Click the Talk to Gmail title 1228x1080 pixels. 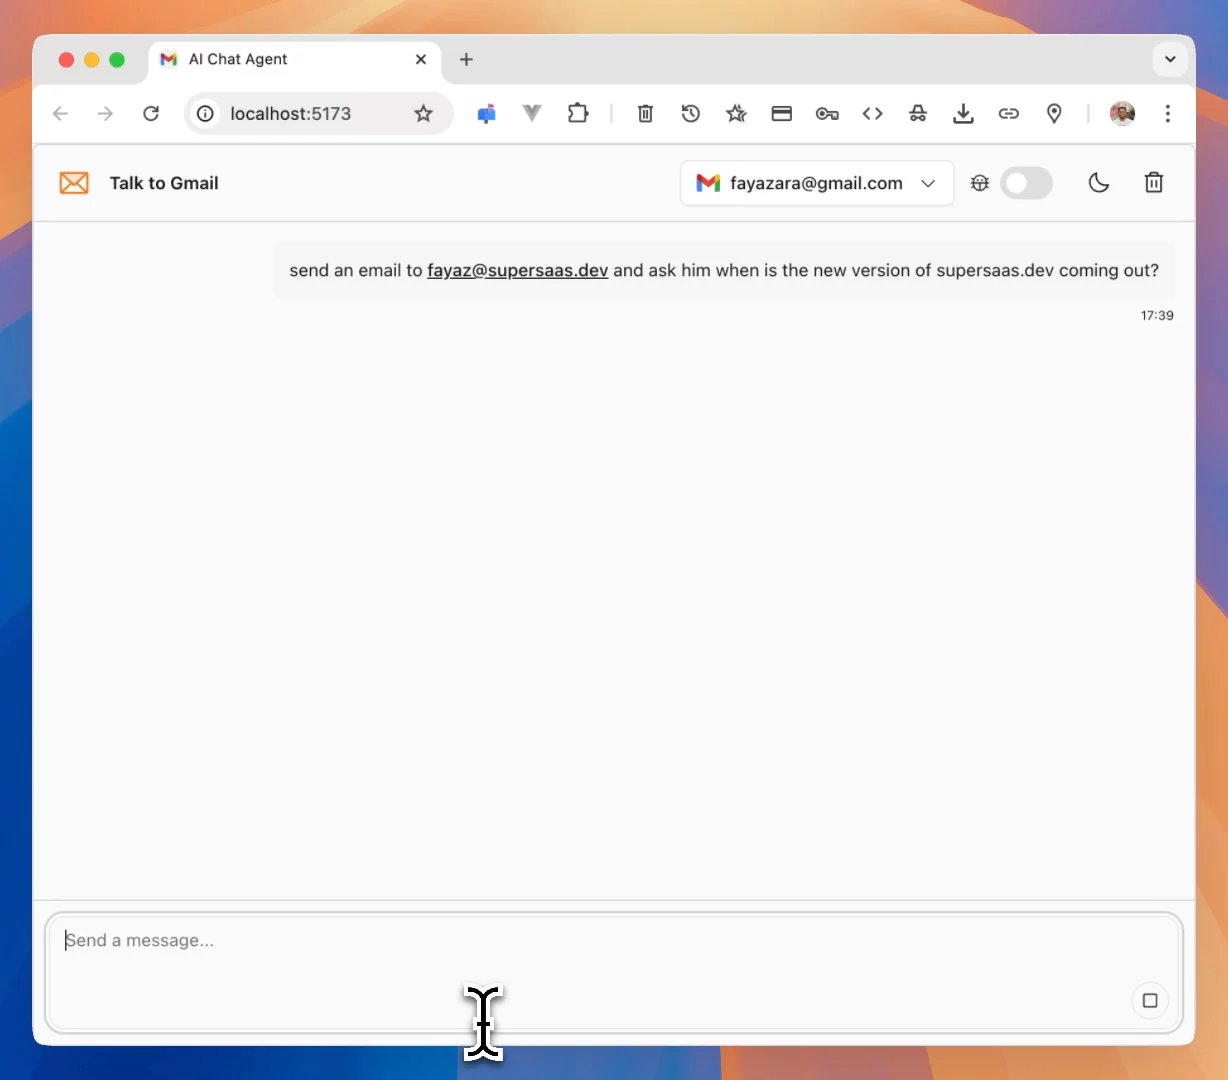click(164, 183)
